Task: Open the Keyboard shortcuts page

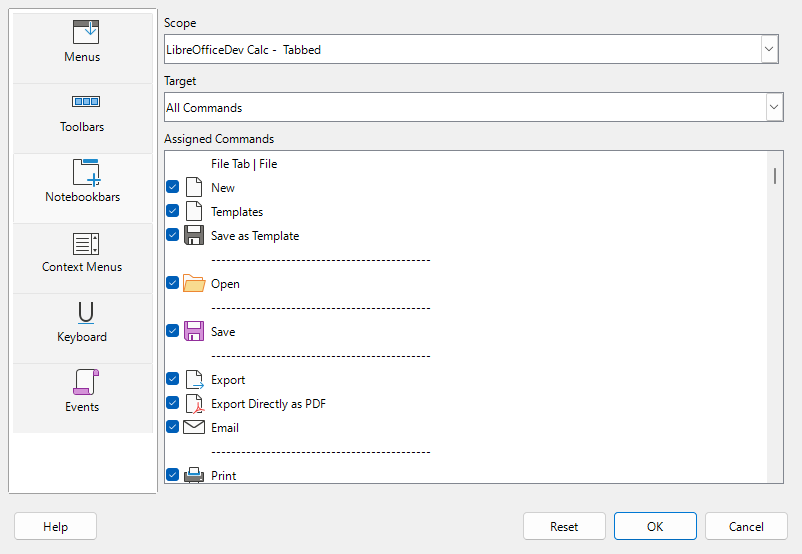Action: click(x=82, y=328)
